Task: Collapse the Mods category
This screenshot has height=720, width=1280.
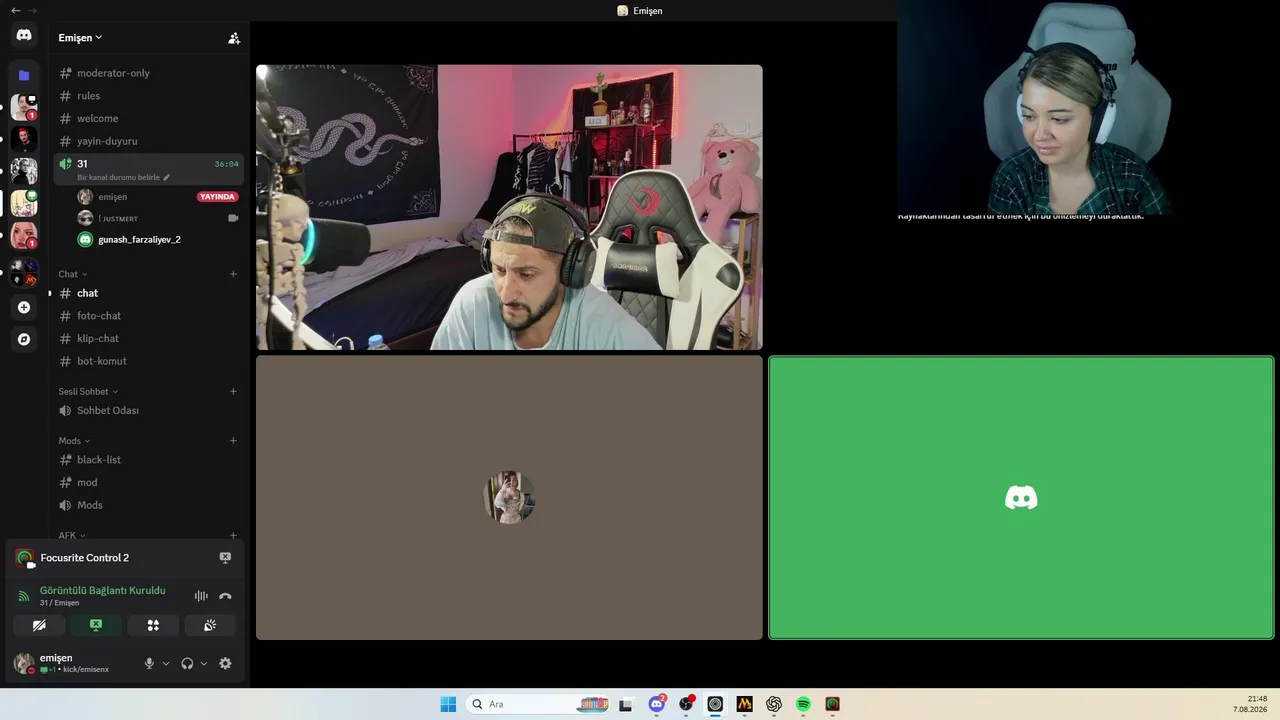Action: click(x=74, y=441)
